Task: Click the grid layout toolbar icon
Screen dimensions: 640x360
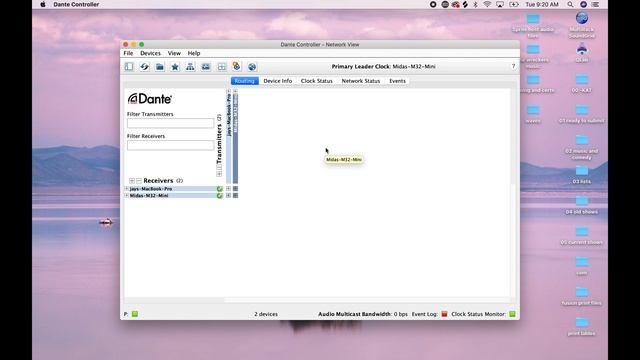Action: [221, 67]
